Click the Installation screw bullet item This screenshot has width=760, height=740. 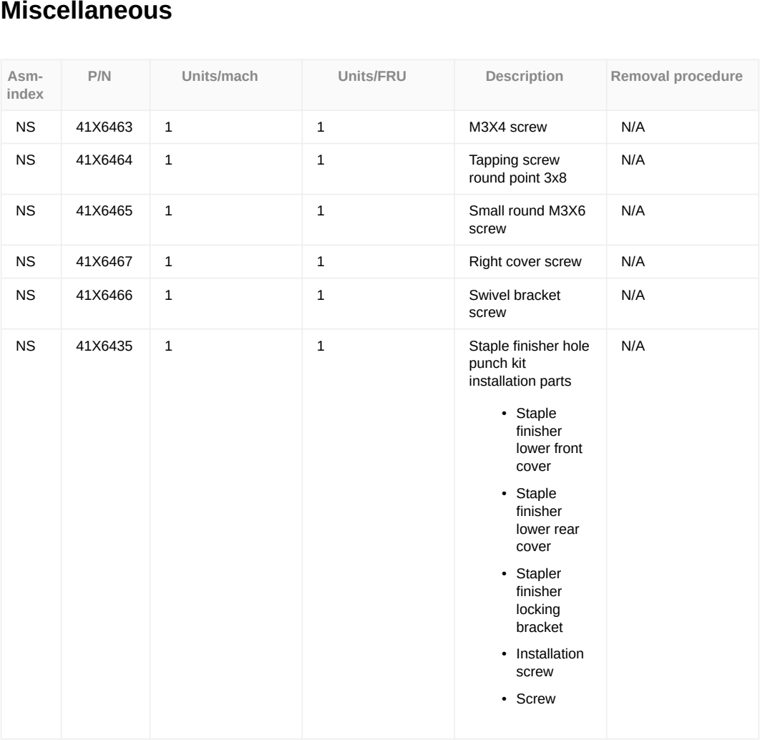click(x=550, y=662)
